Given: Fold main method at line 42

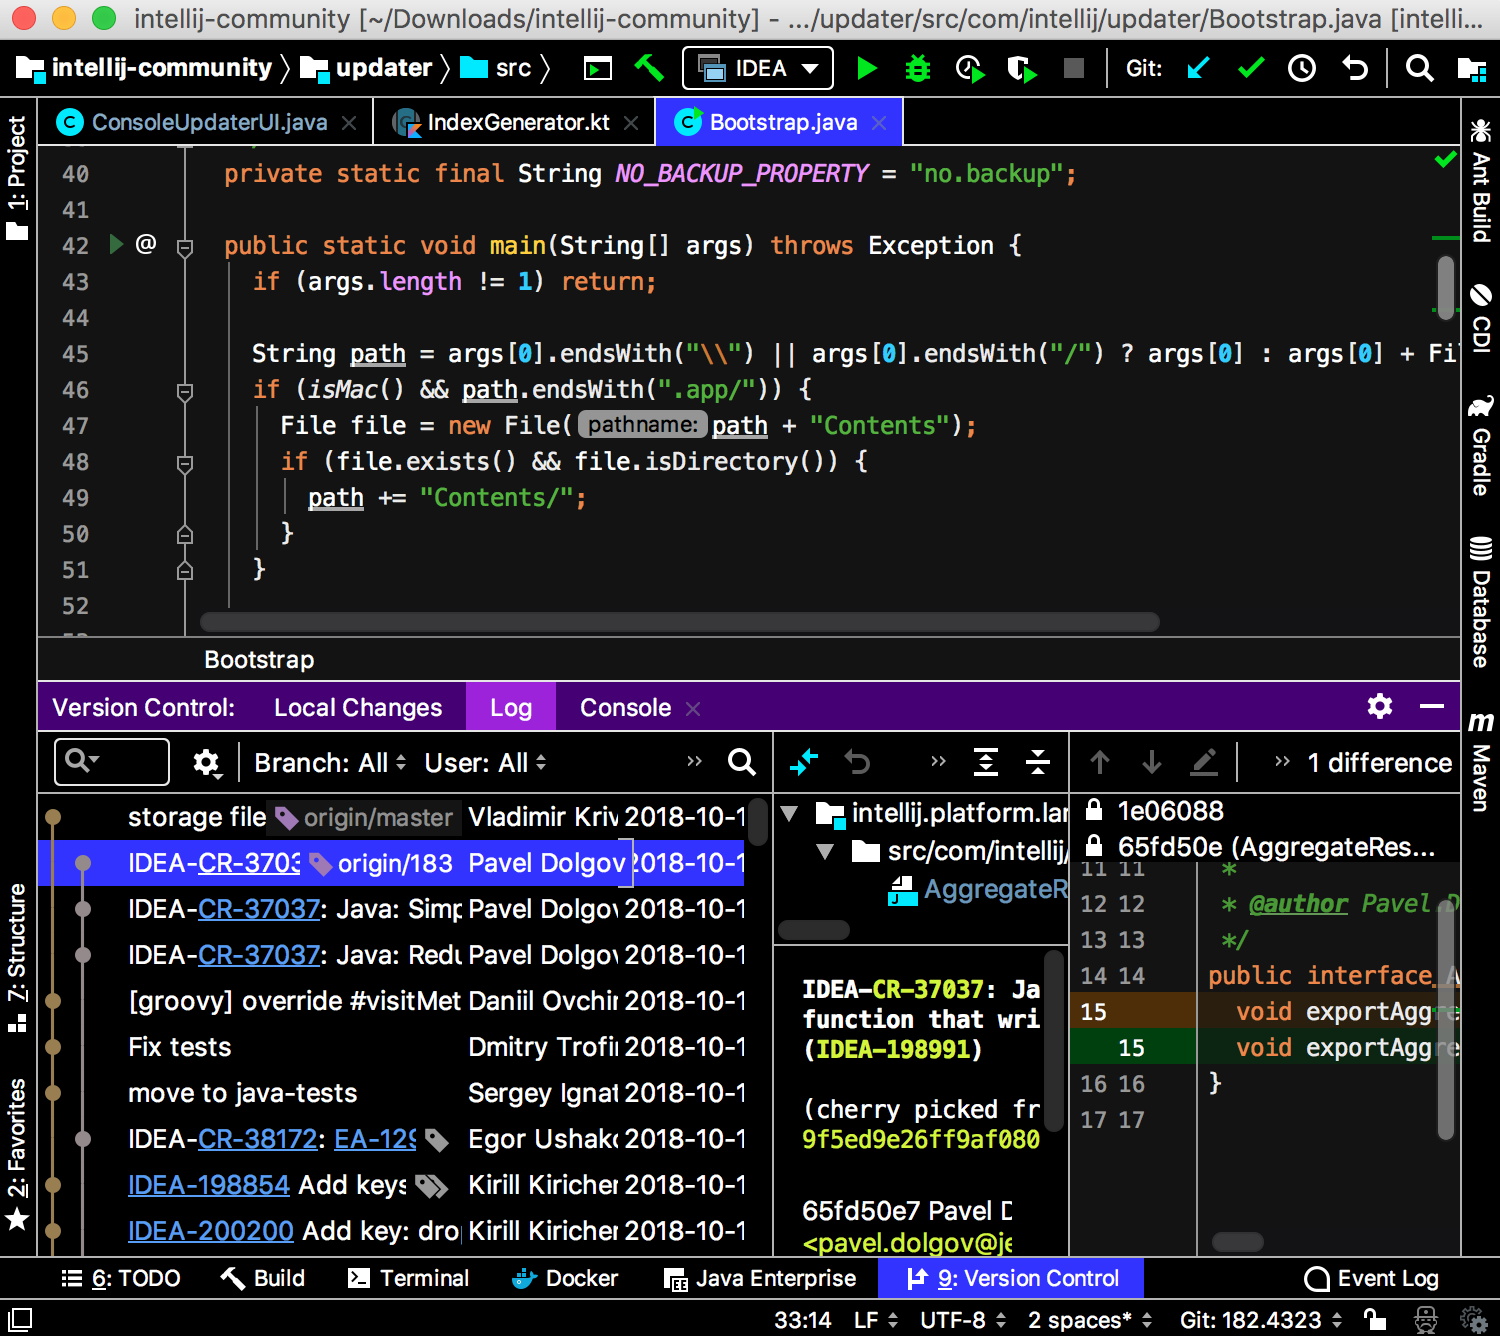Looking at the screenshot, I should [x=185, y=247].
